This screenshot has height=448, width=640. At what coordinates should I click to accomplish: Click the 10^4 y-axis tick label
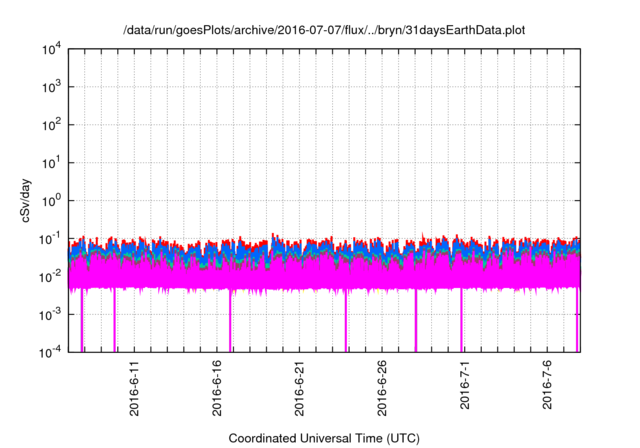52,50
